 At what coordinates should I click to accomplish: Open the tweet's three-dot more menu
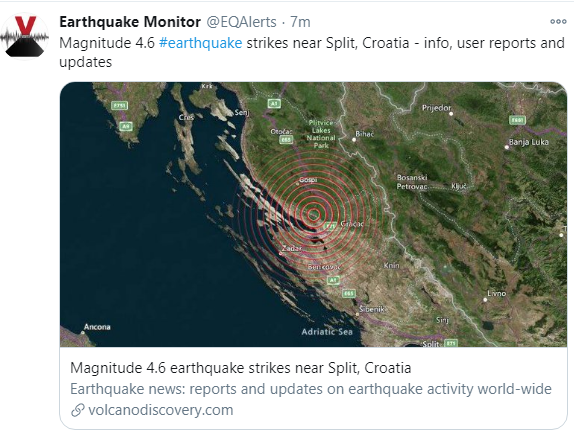(558, 22)
